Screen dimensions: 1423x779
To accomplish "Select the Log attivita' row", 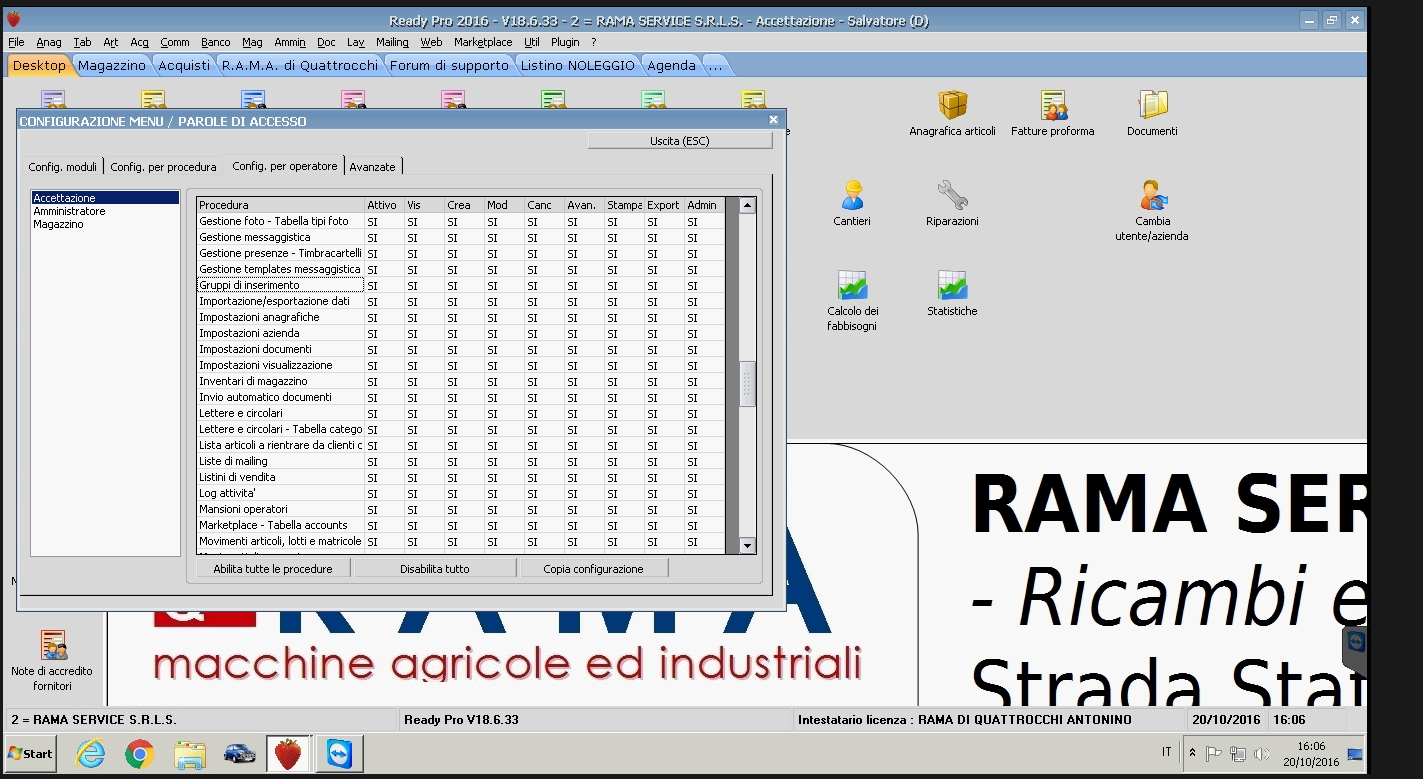I will [461, 493].
